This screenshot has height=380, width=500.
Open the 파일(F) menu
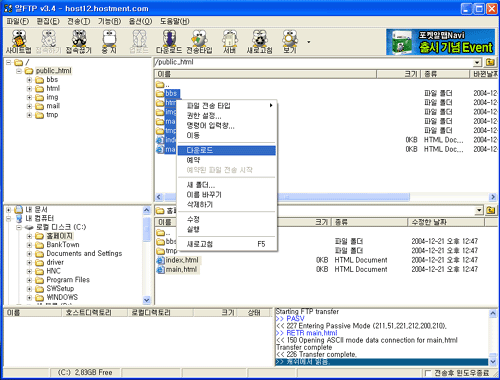point(18,21)
